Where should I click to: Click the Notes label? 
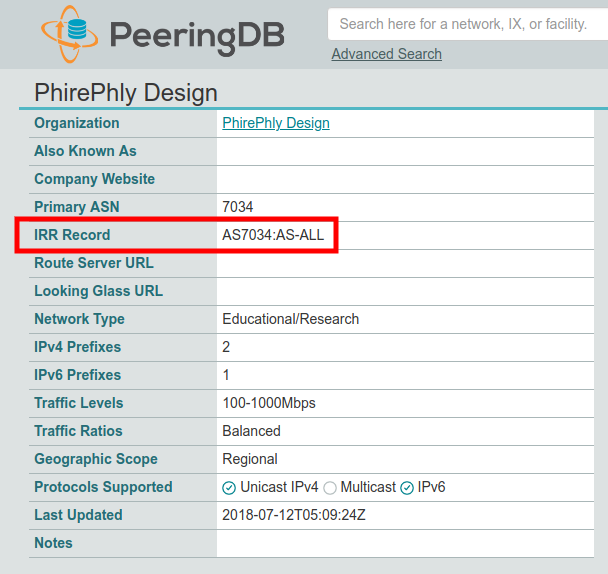pos(53,543)
